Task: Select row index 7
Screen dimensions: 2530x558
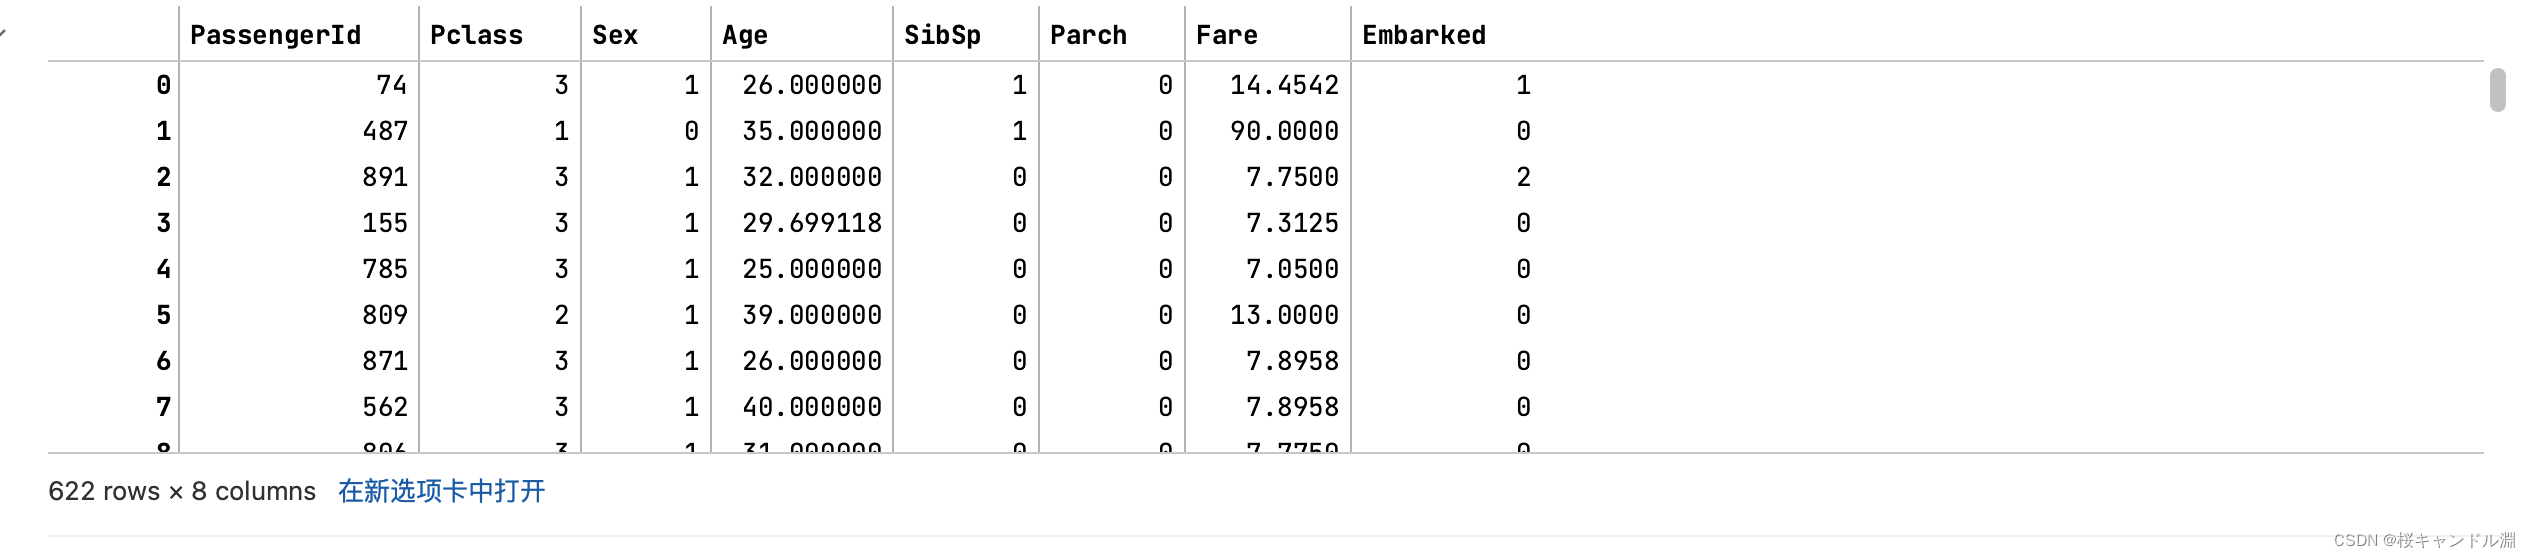Action: click(x=163, y=407)
